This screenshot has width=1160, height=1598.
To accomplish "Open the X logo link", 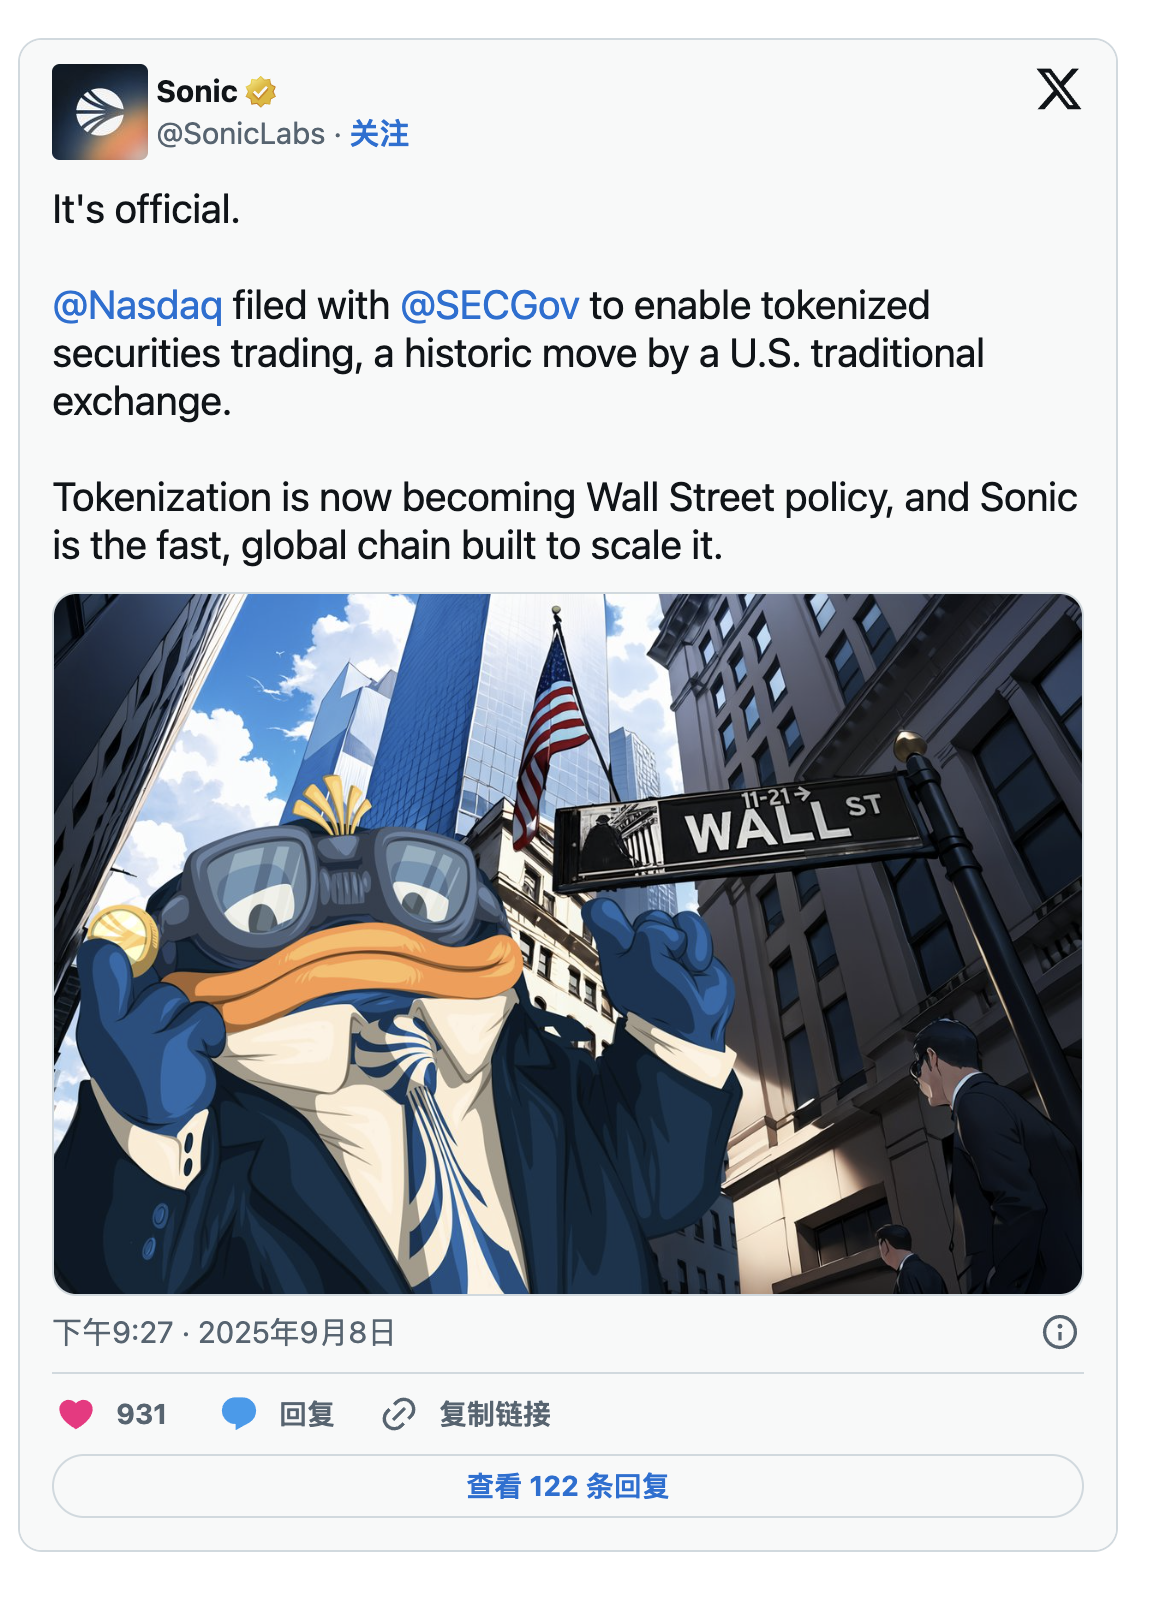I will (x=1058, y=89).
